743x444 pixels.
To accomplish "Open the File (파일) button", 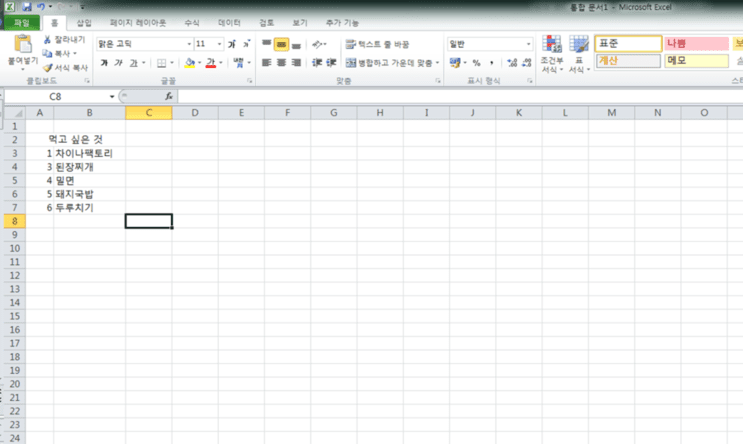I will click(x=21, y=23).
